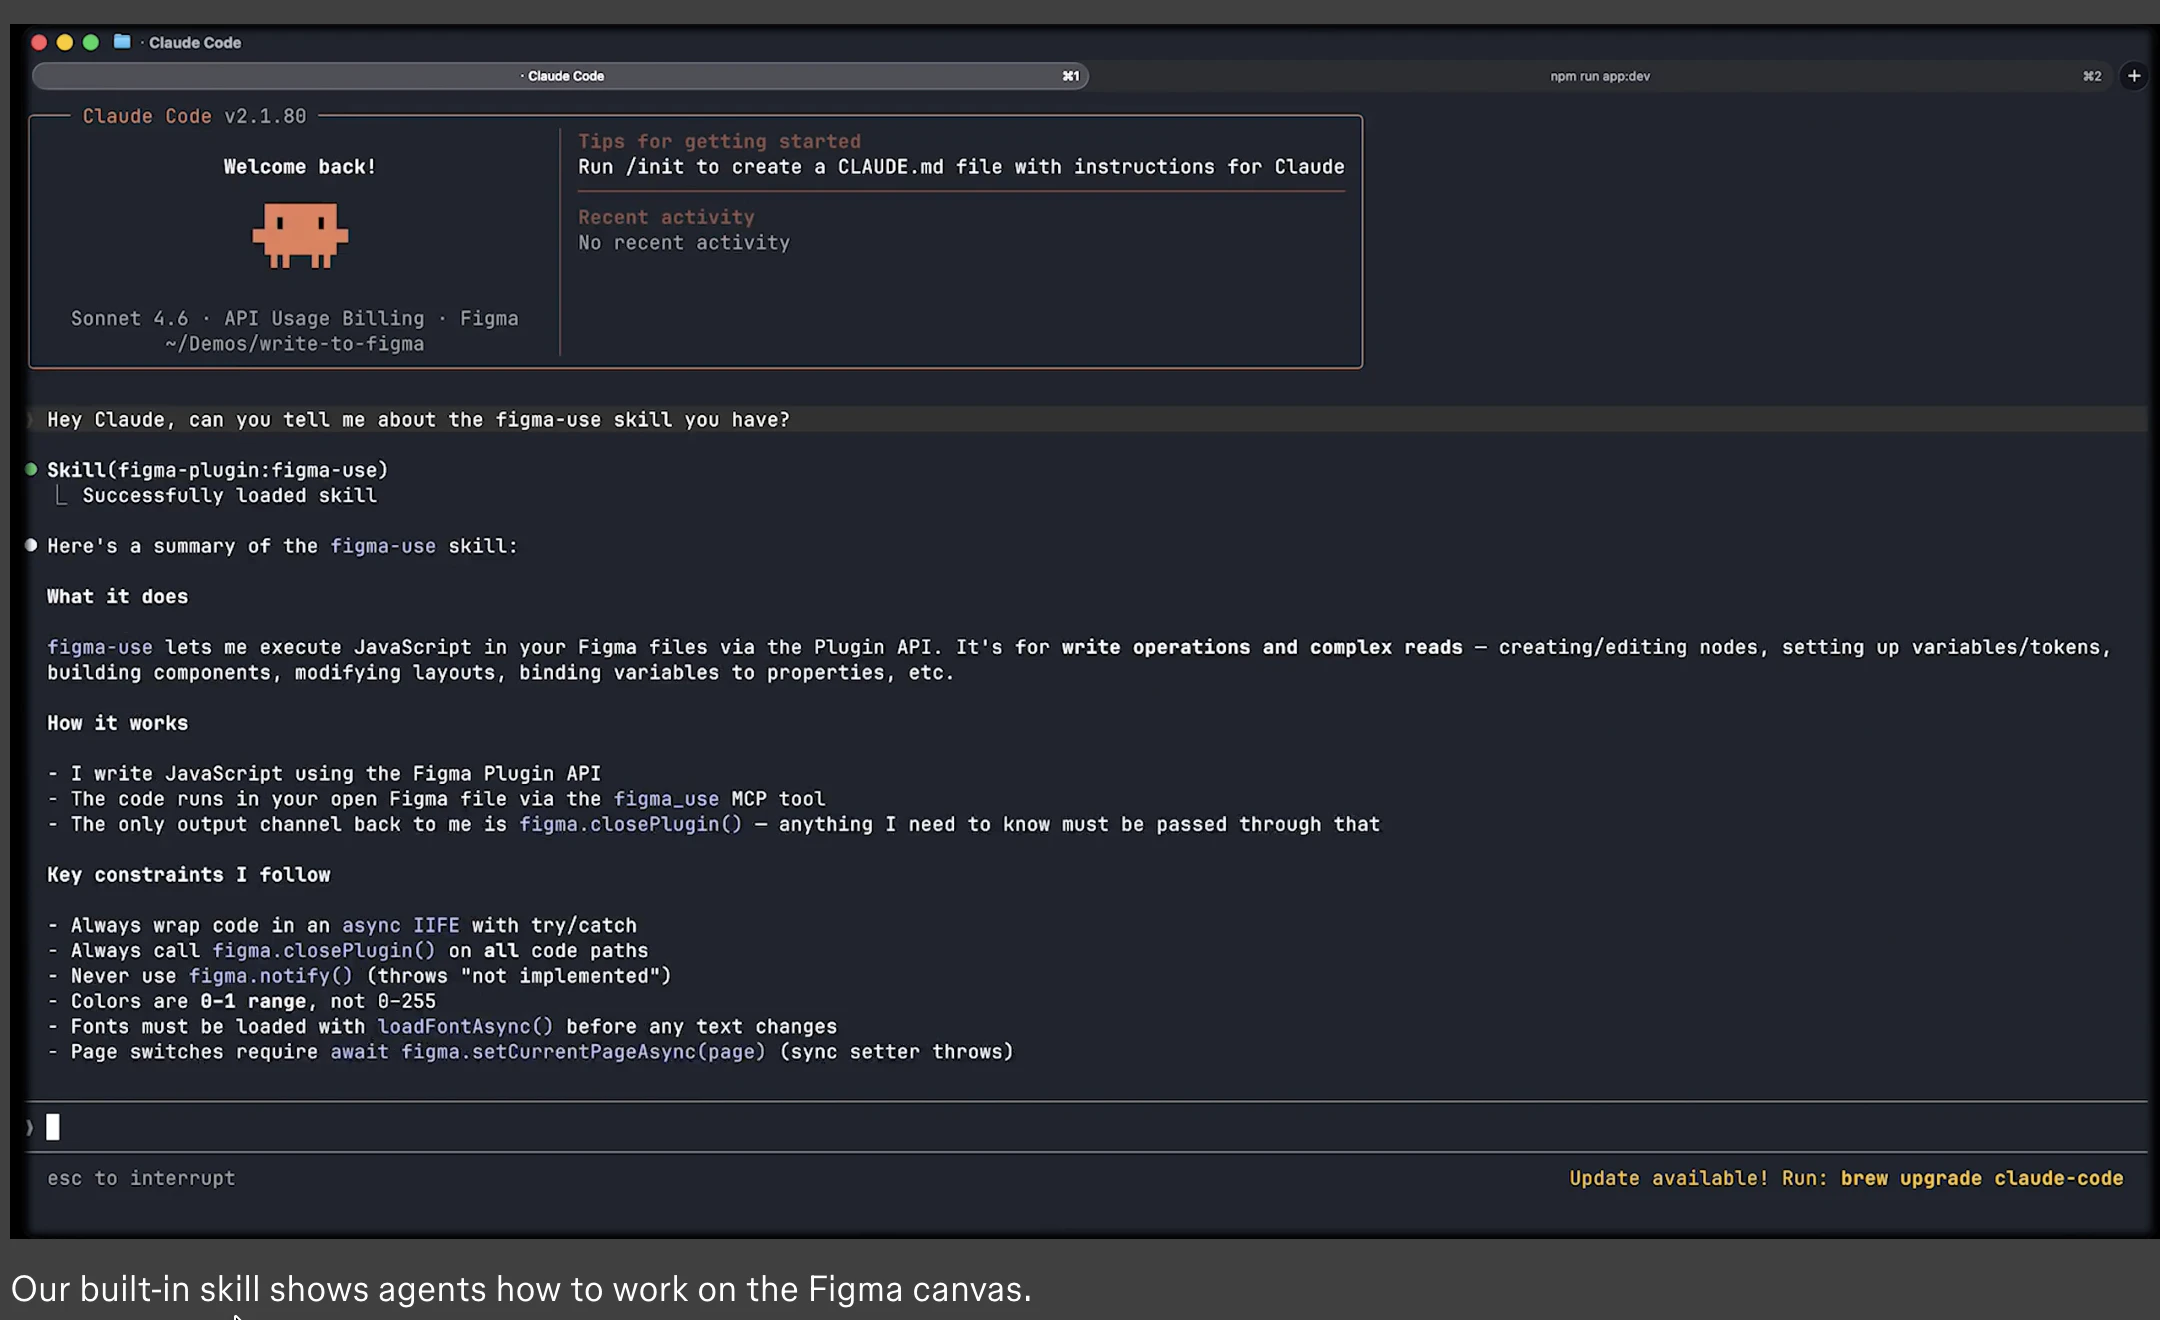Click the figma.closePlugin() code reference
2160x1320 pixels.
[630, 824]
